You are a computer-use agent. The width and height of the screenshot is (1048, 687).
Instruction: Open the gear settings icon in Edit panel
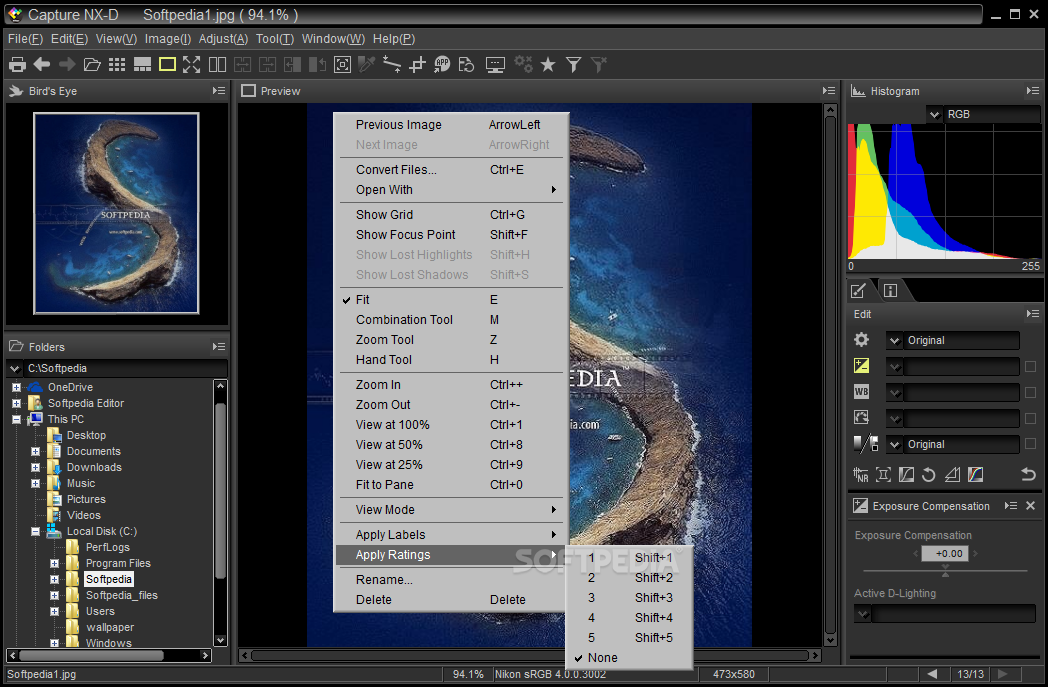[x=862, y=339]
